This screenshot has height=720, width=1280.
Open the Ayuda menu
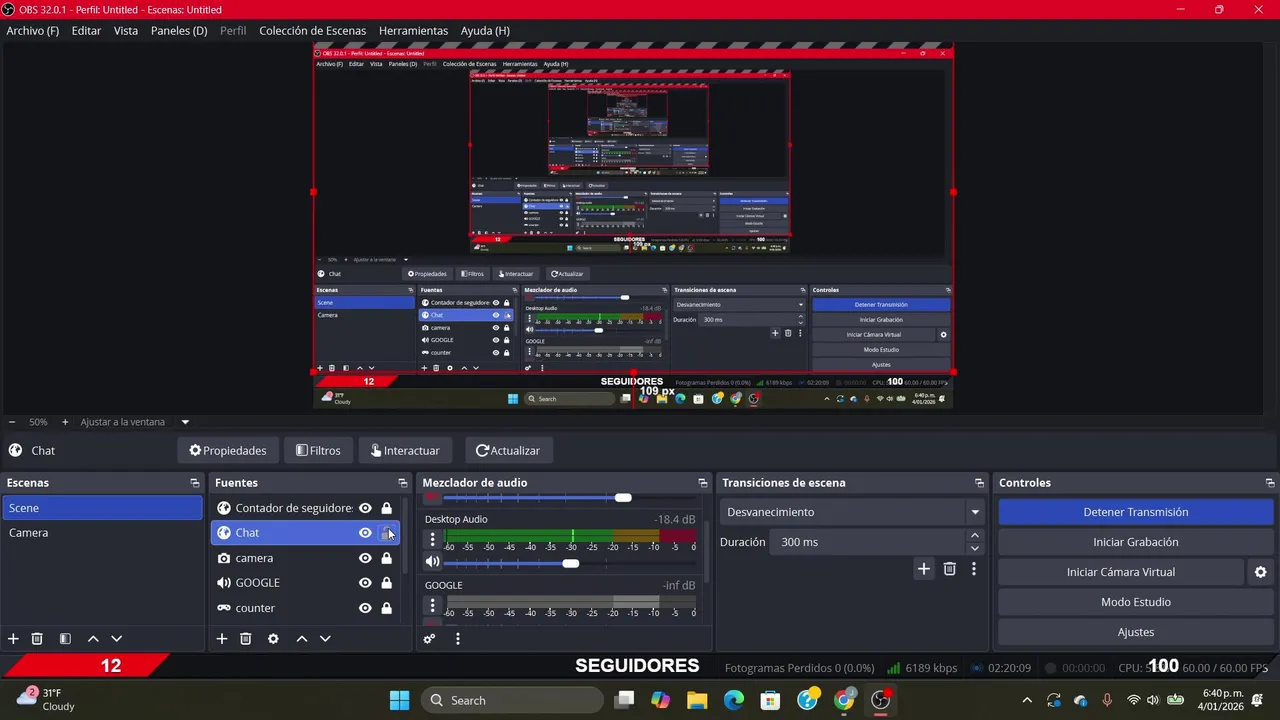pyautogui.click(x=485, y=31)
